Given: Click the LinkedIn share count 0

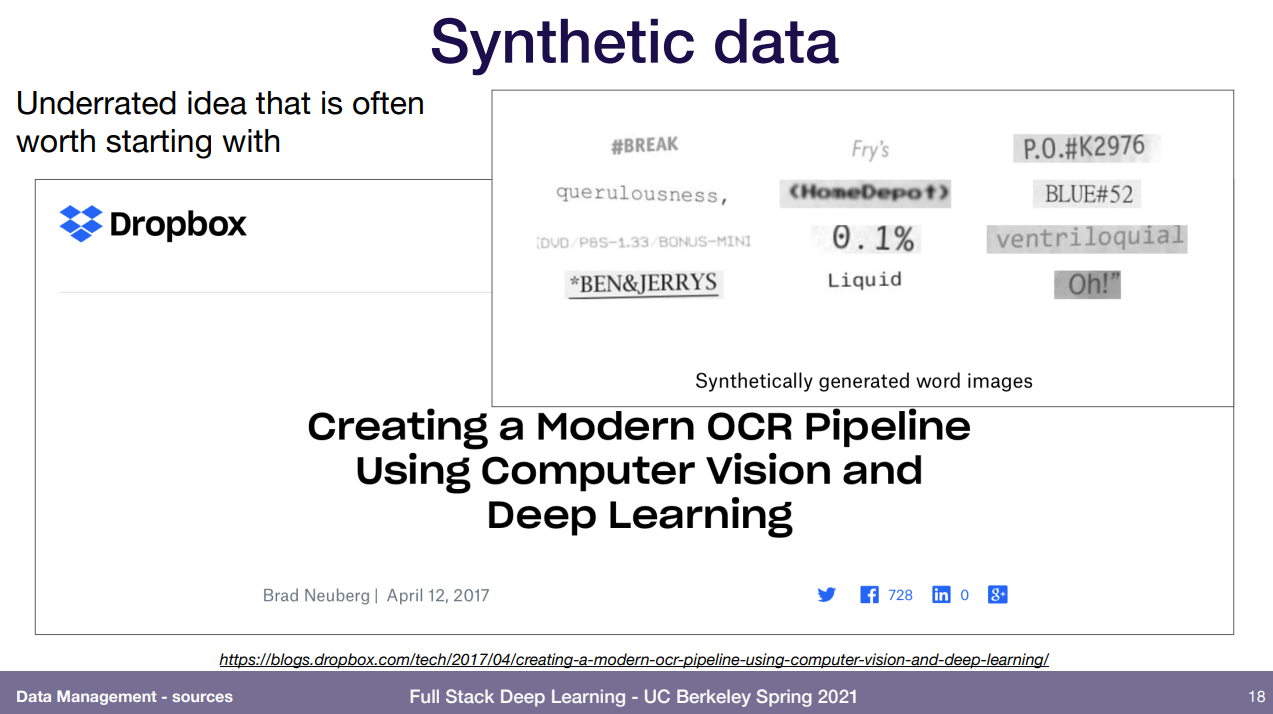Looking at the screenshot, I should point(964,595).
